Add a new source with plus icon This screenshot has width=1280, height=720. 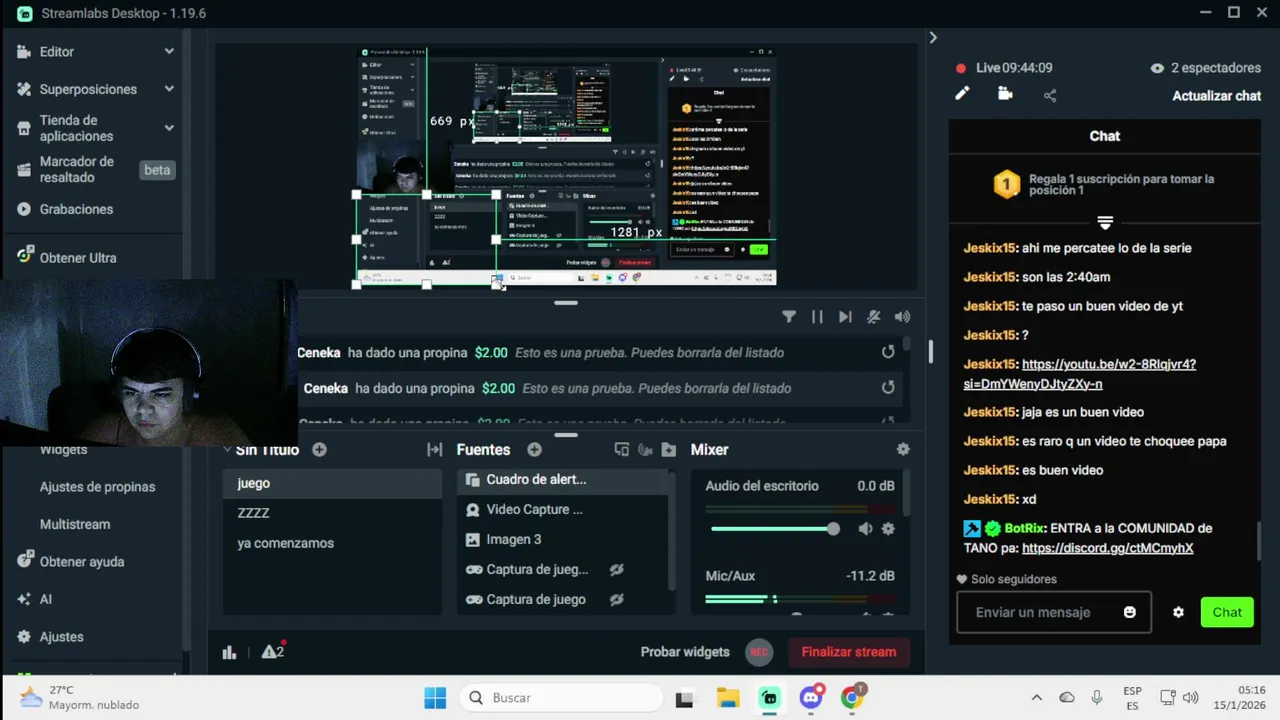coord(534,450)
